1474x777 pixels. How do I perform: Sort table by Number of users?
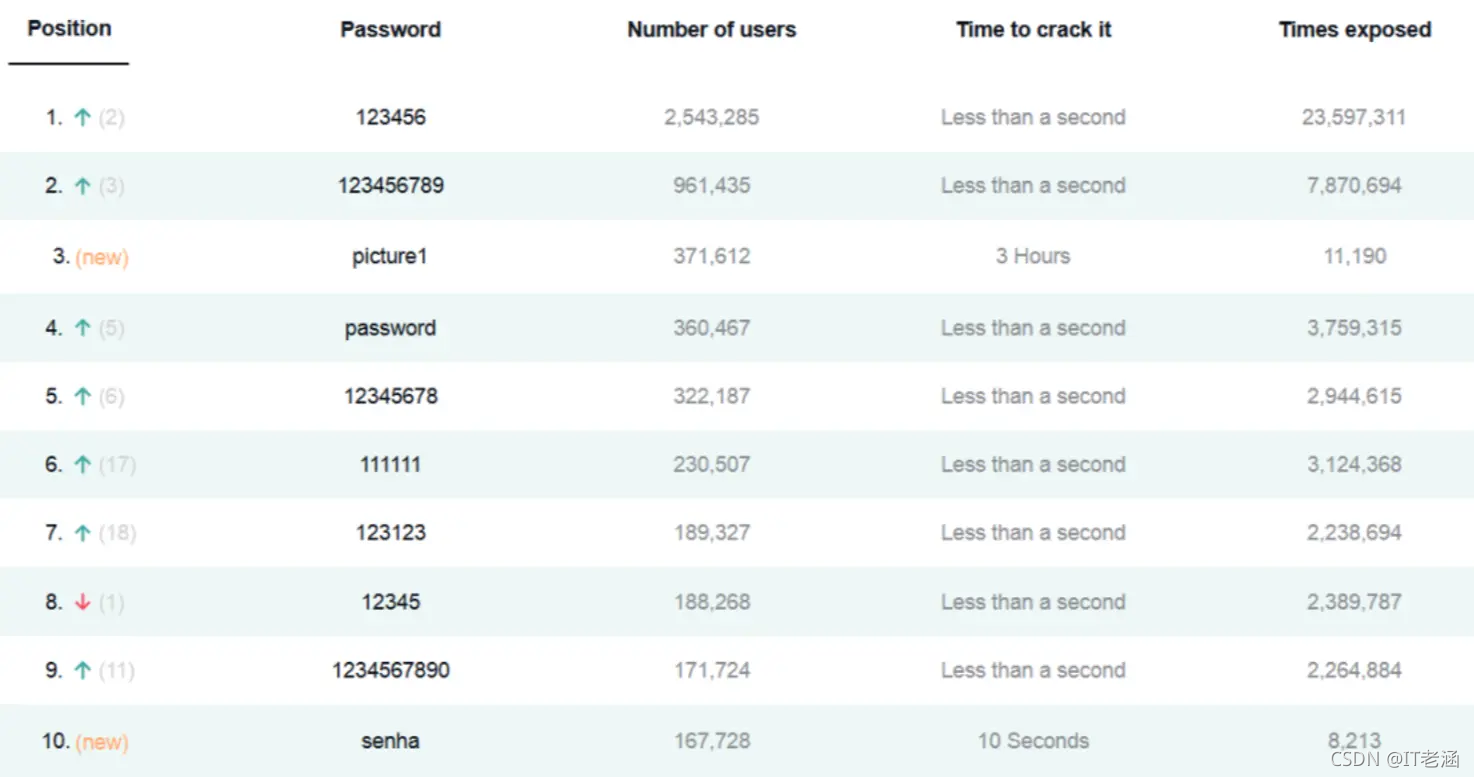click(712, 30)
